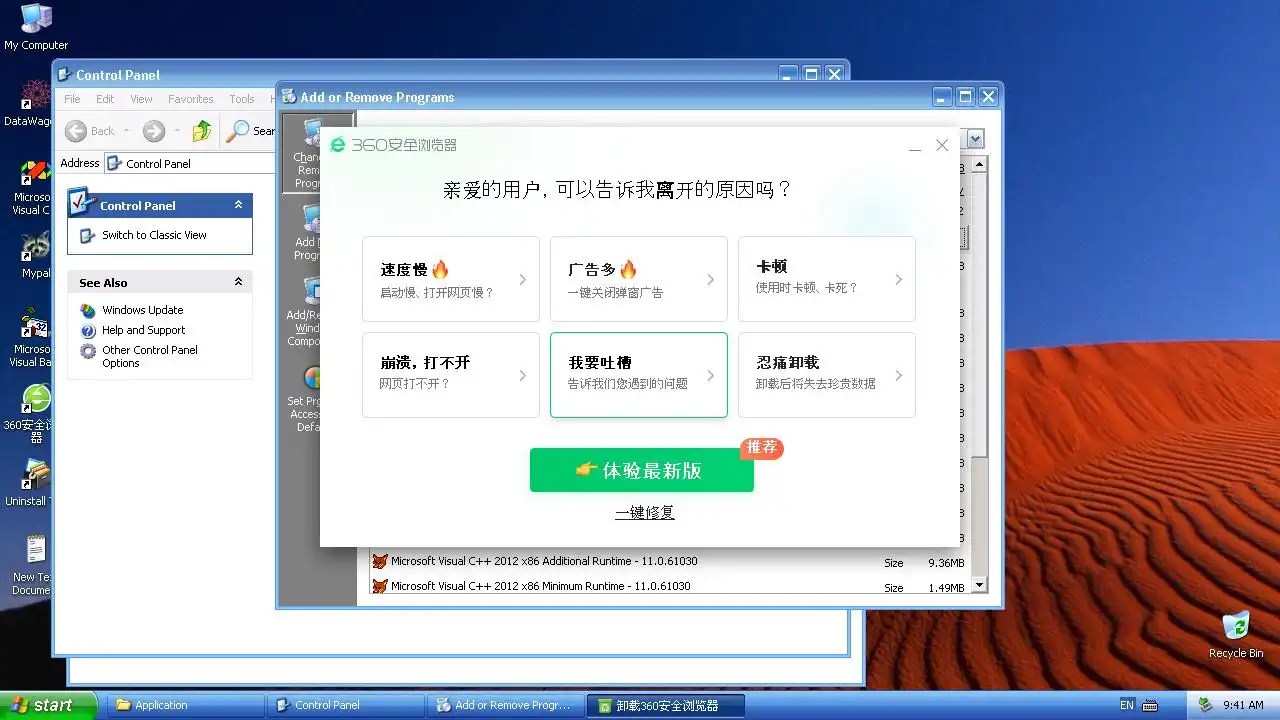Click the Up folder icon in Control Panel
The height and width of the screenshot is (720, 1280).
coord(202,131)
